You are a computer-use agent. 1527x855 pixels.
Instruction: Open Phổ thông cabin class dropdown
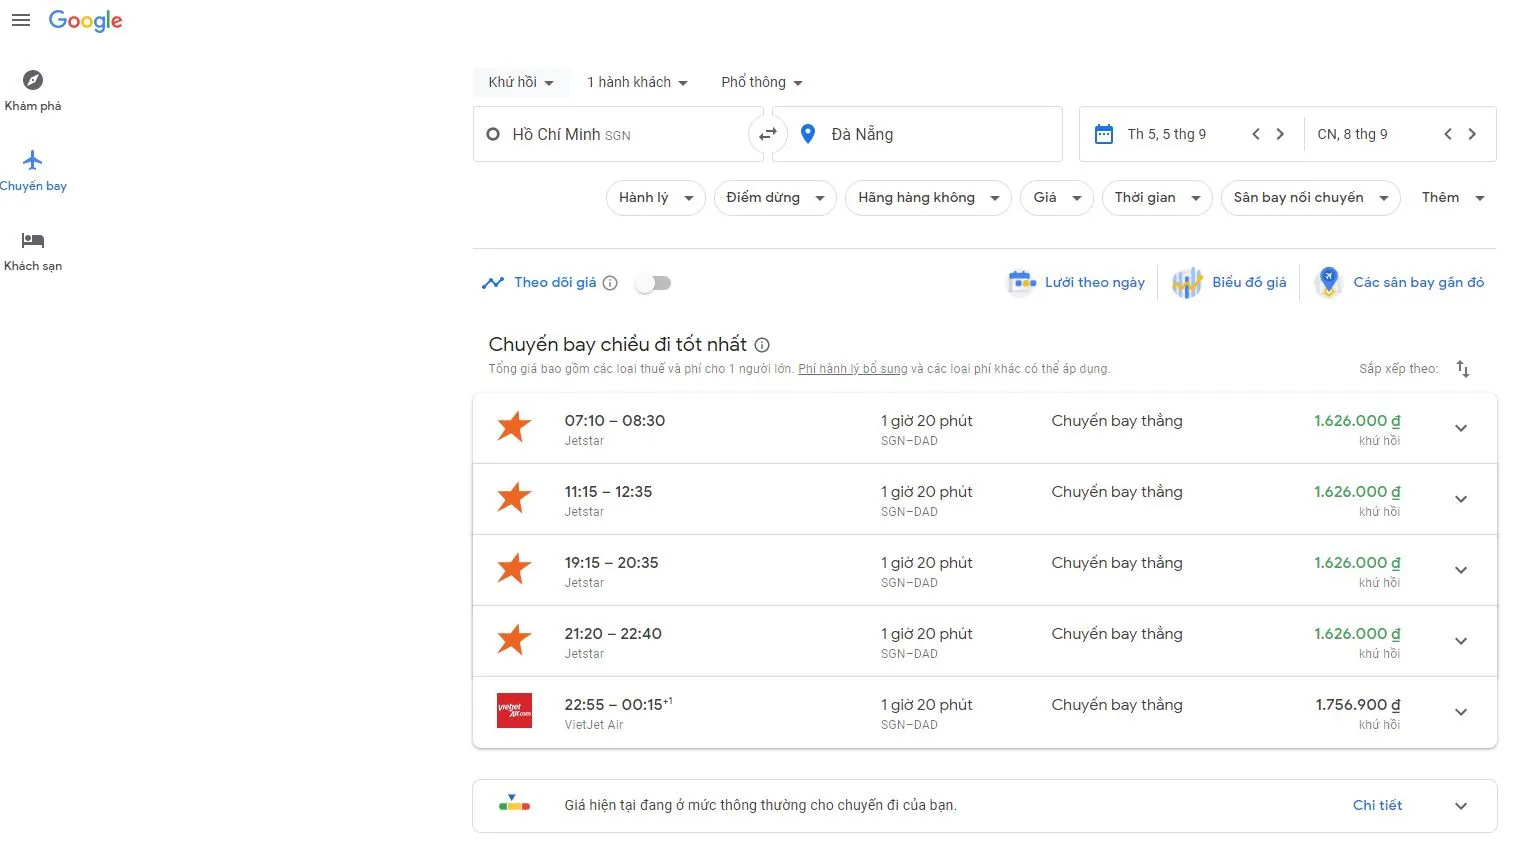point(762,82)
